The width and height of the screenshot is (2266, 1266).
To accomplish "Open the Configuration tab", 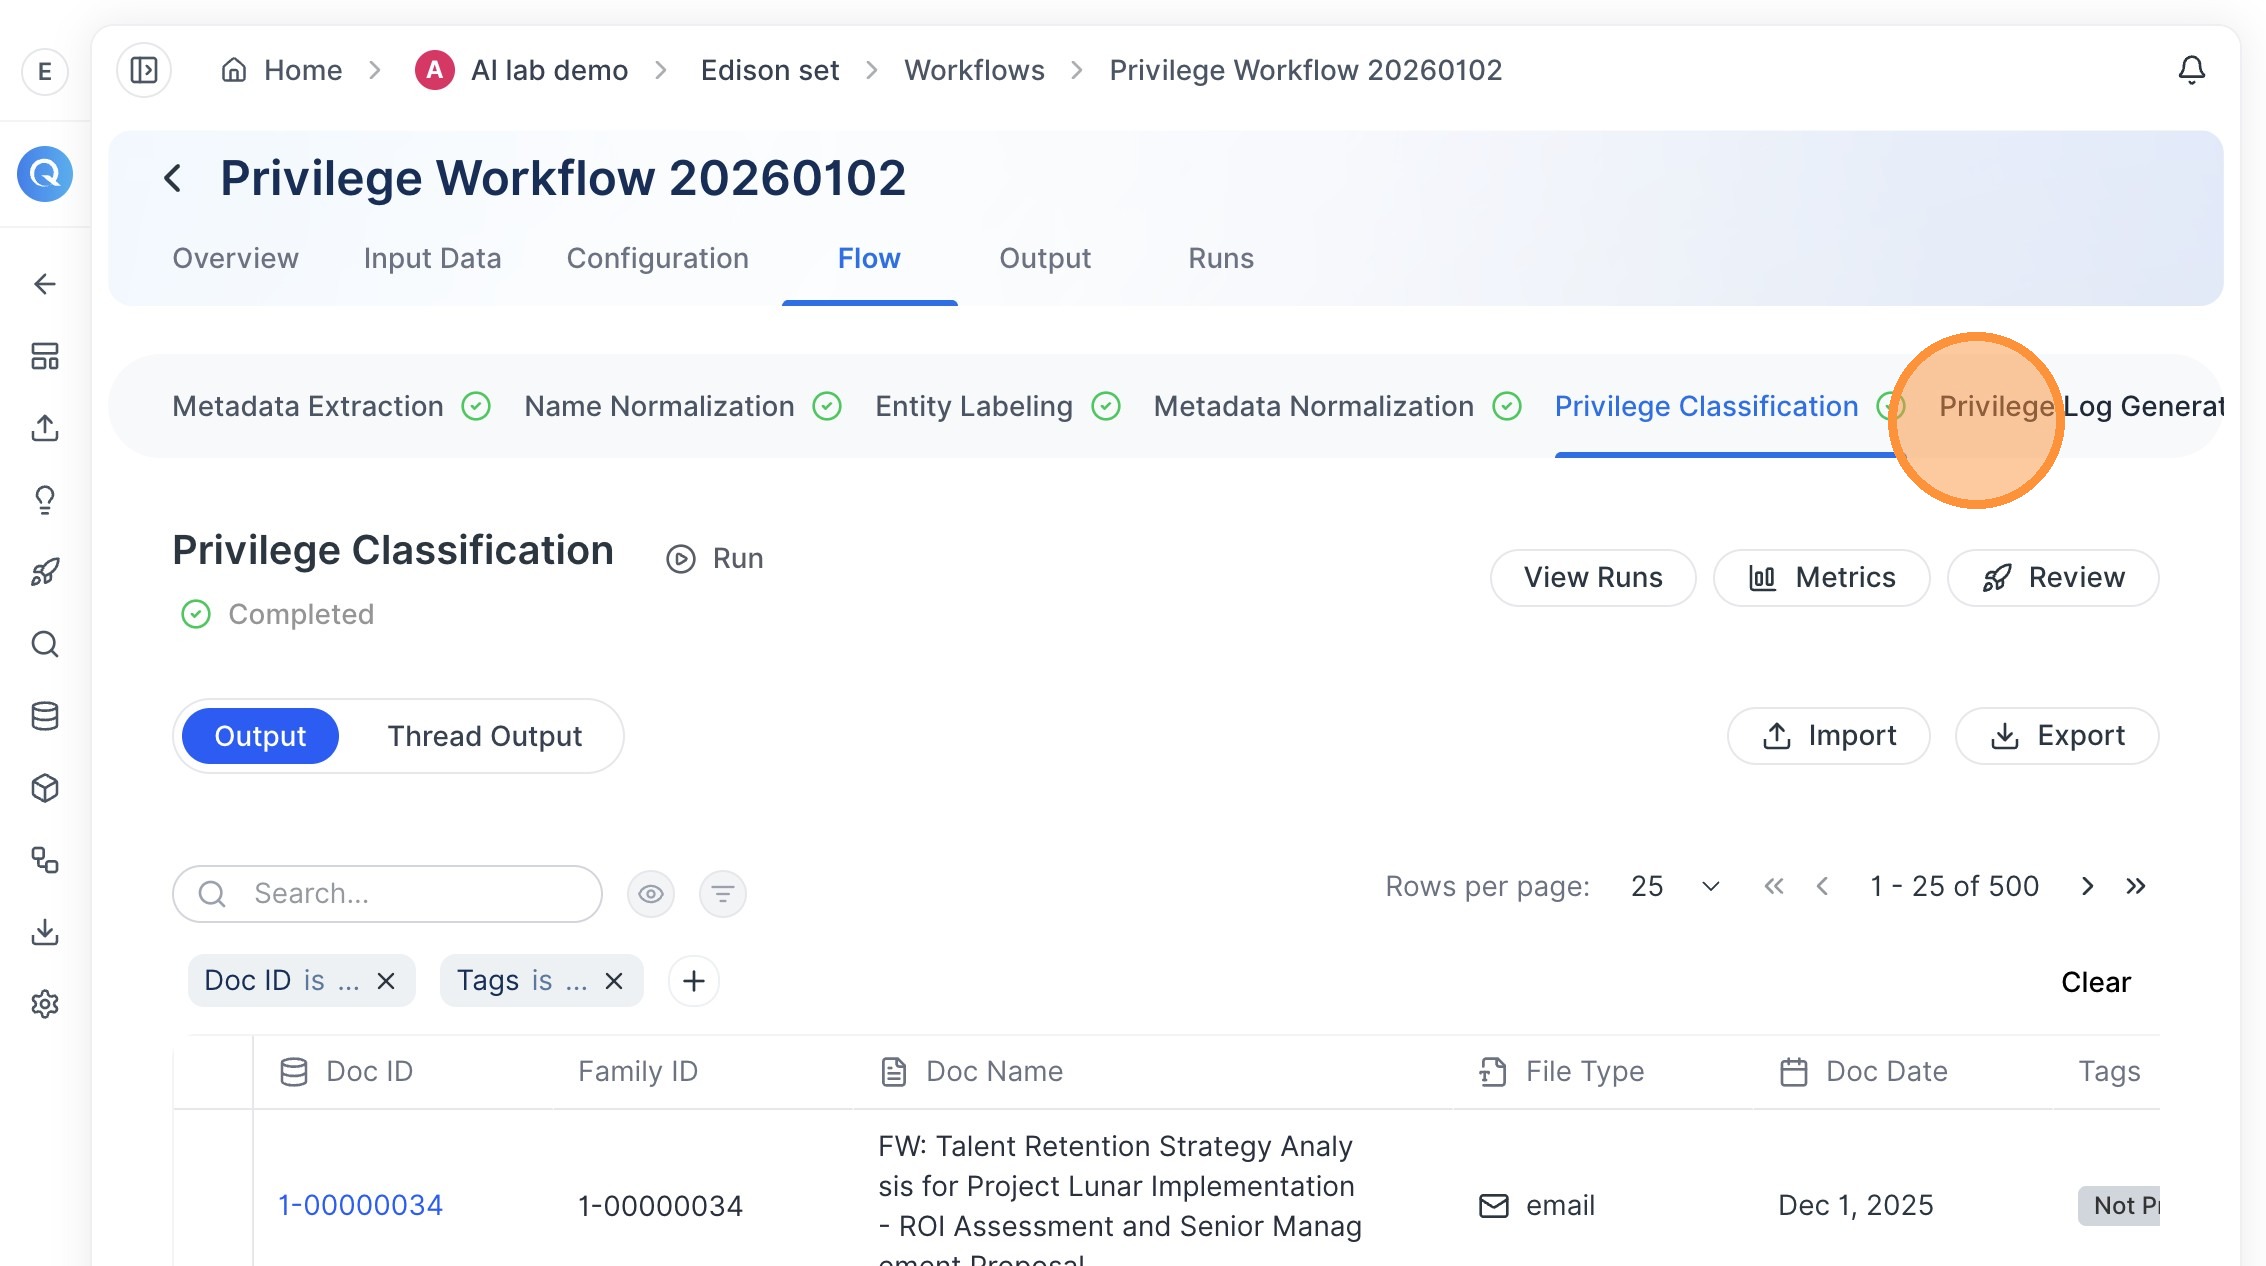I will click(657, 258).
